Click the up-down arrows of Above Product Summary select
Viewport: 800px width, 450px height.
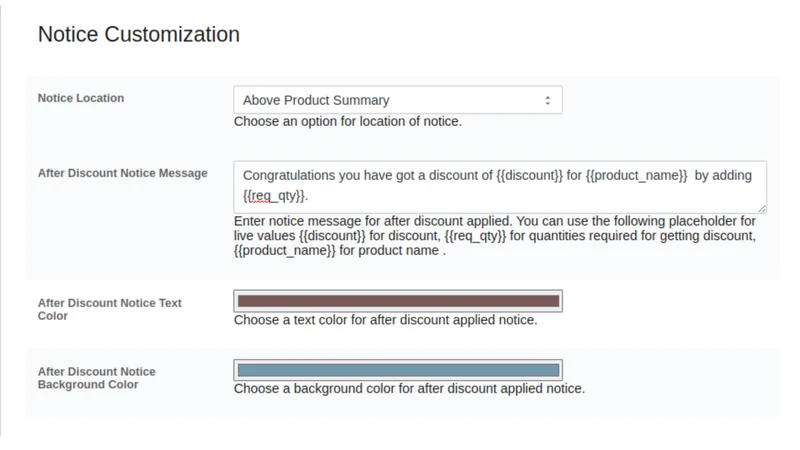[x=547, y=101]
